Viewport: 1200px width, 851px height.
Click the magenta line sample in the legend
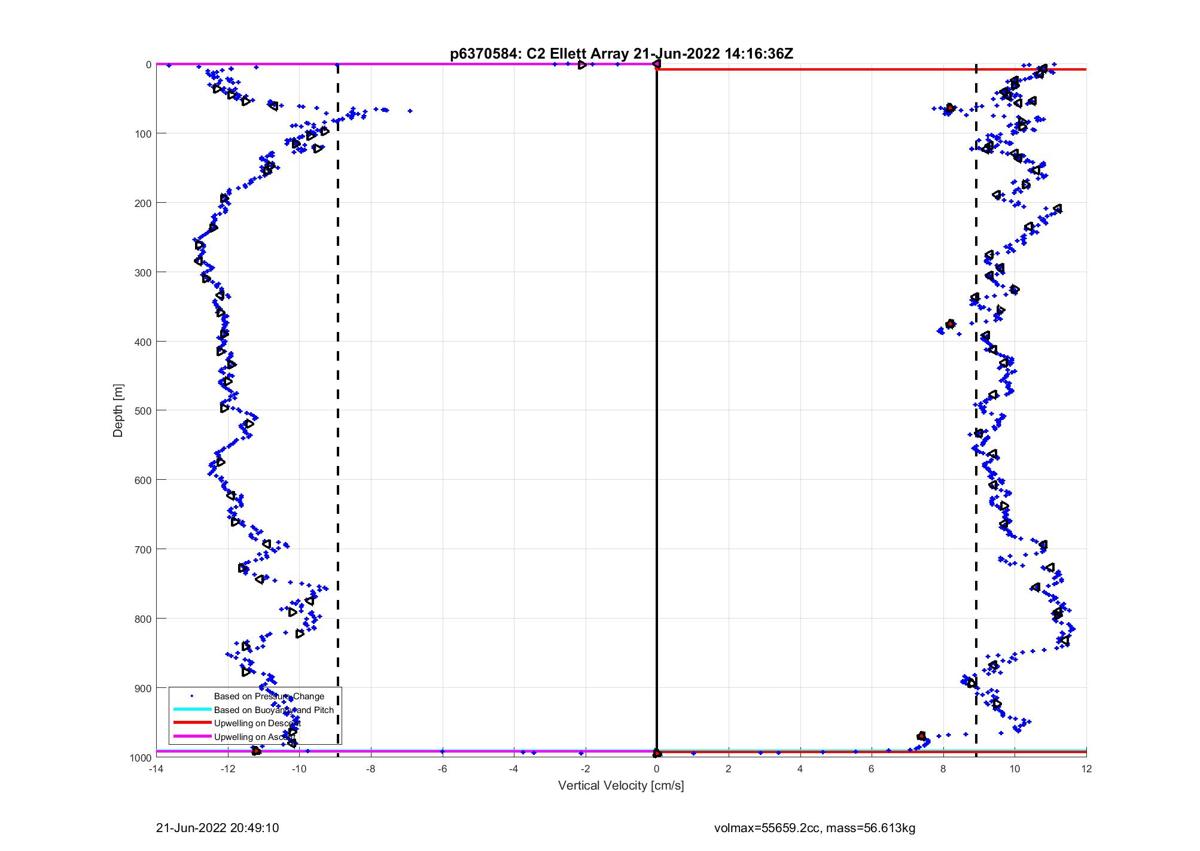point(191,737)
